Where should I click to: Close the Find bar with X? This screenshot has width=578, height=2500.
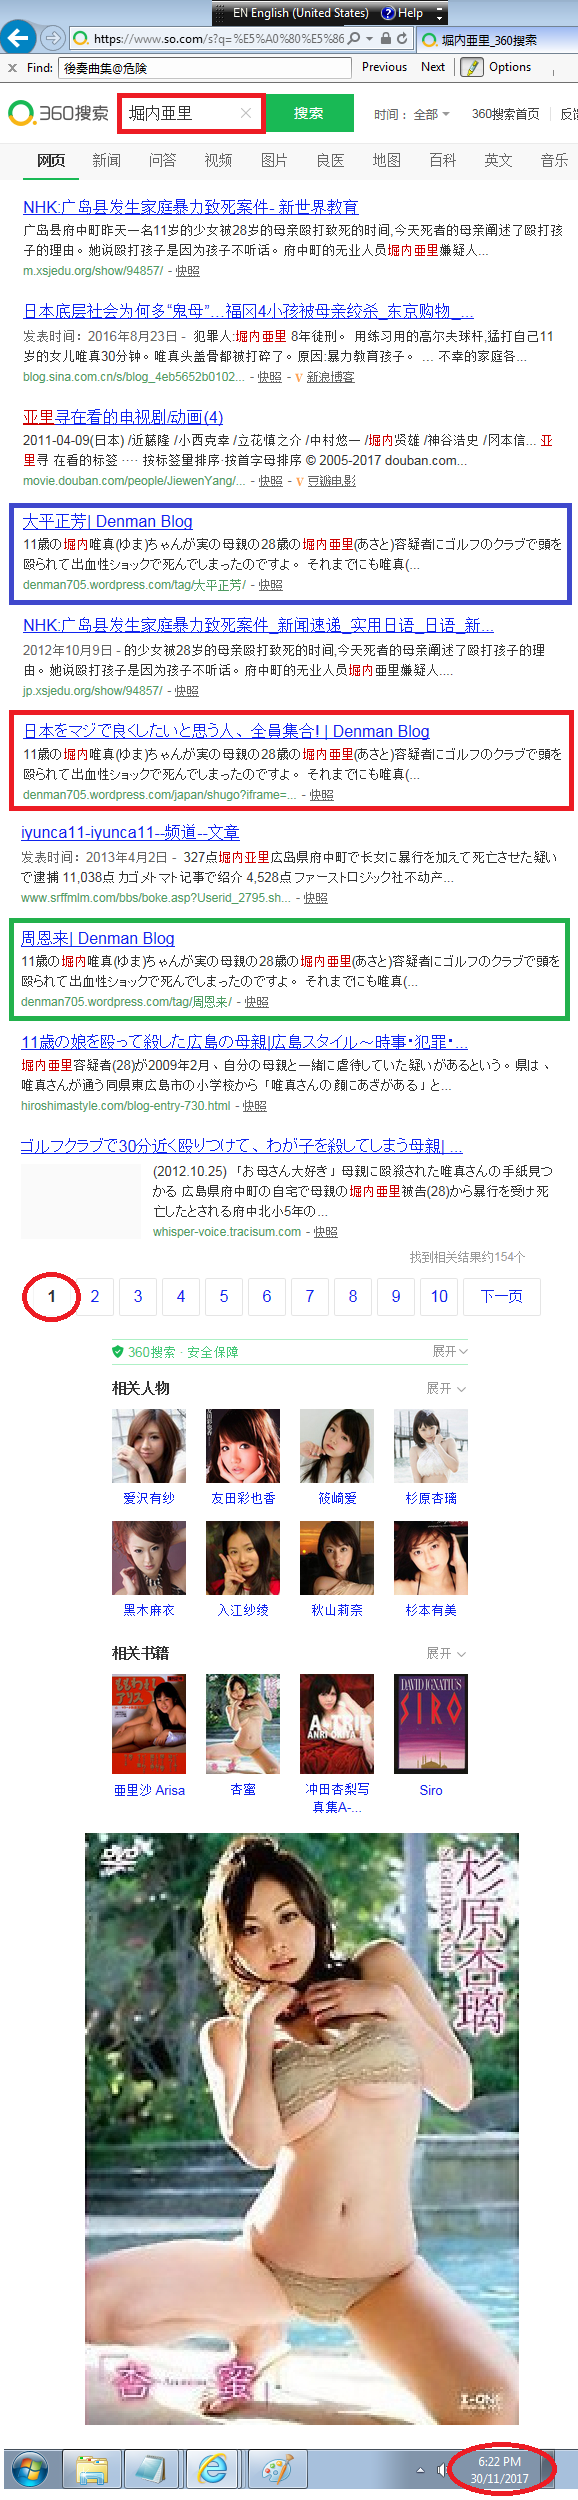(x=12, y=68)
